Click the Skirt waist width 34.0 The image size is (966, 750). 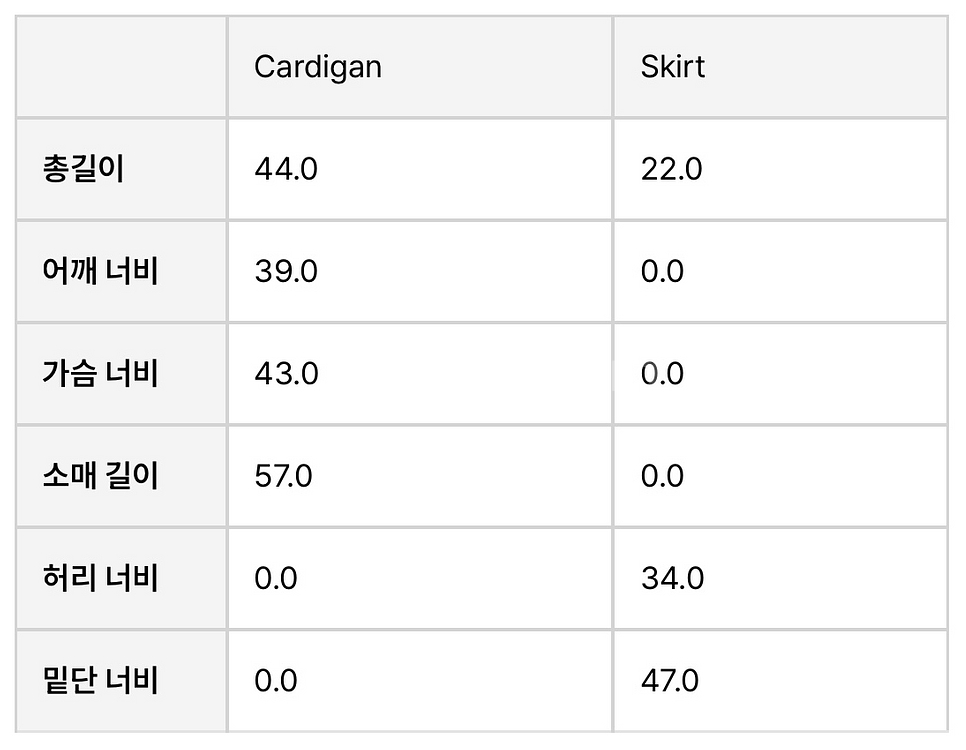click(x=672, y=578)
